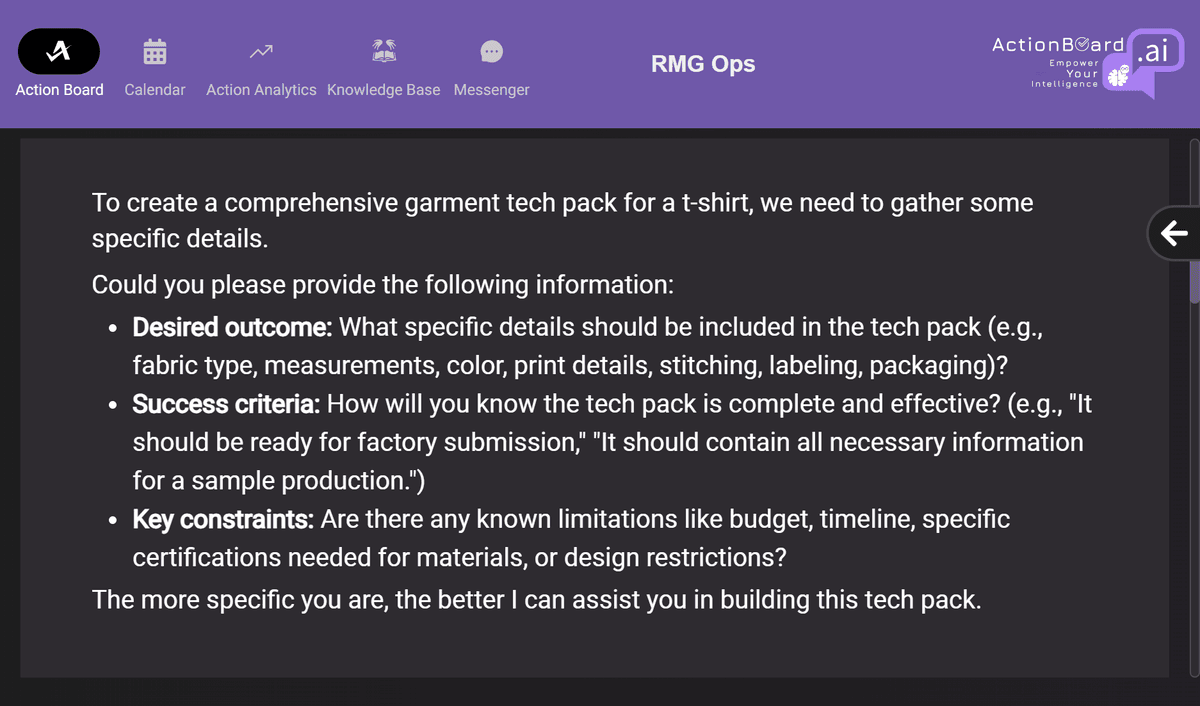The height and width of the screenshot is (706, 1200).
Task: Open the Messenger label
Action: (x=491, y=90)
